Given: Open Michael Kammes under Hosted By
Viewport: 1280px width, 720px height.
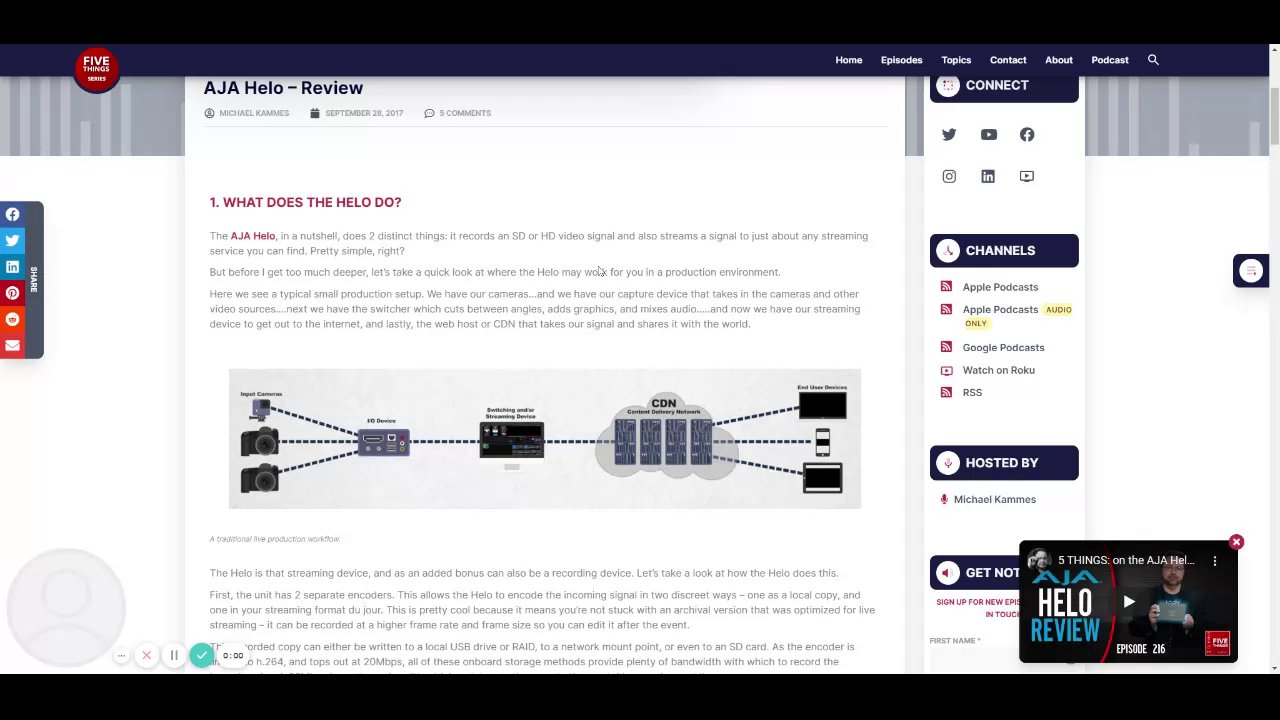Looking at the screenshot, I should (x=994, y=500).
